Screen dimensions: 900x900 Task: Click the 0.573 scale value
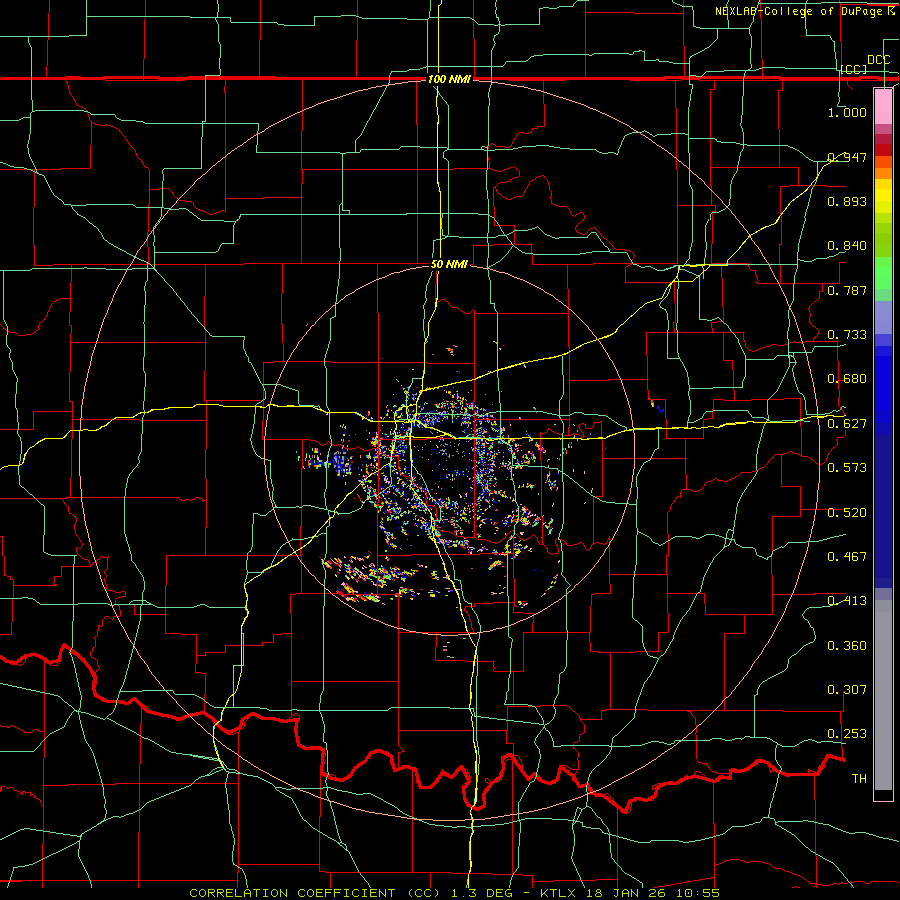pos(847,467)
